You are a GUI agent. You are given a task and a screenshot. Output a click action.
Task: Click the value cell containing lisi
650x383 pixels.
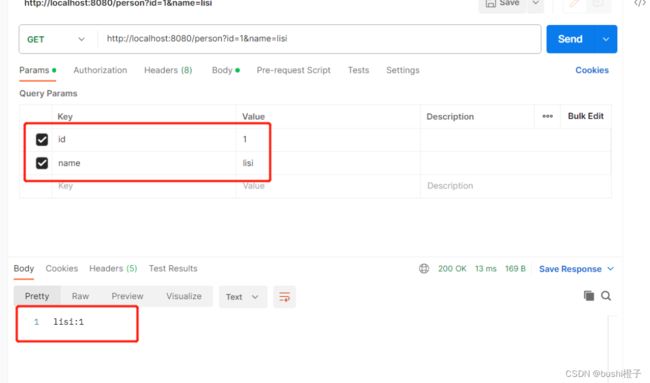[328, 163]
